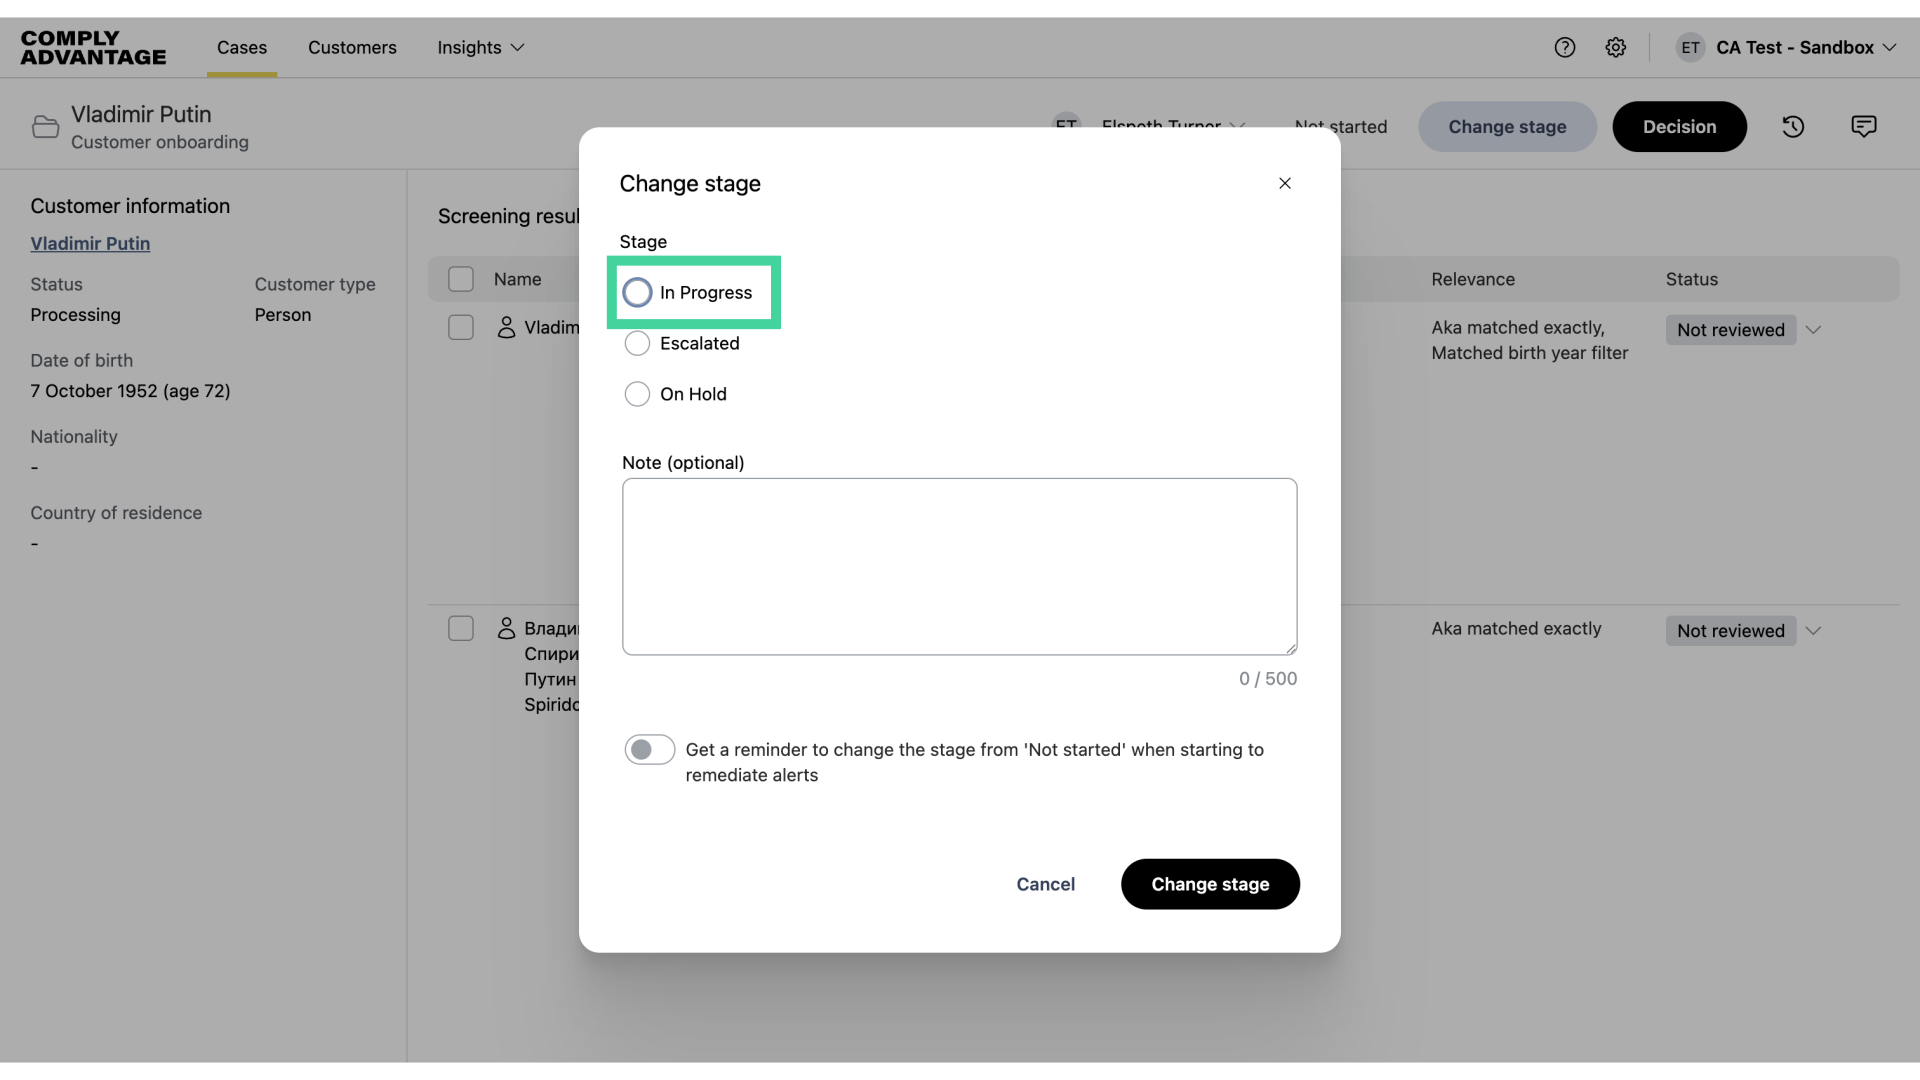Open the case comments icon
Viewport: 1920px width, 1080px height.
pyautogui.click(x=1863, y=127)
